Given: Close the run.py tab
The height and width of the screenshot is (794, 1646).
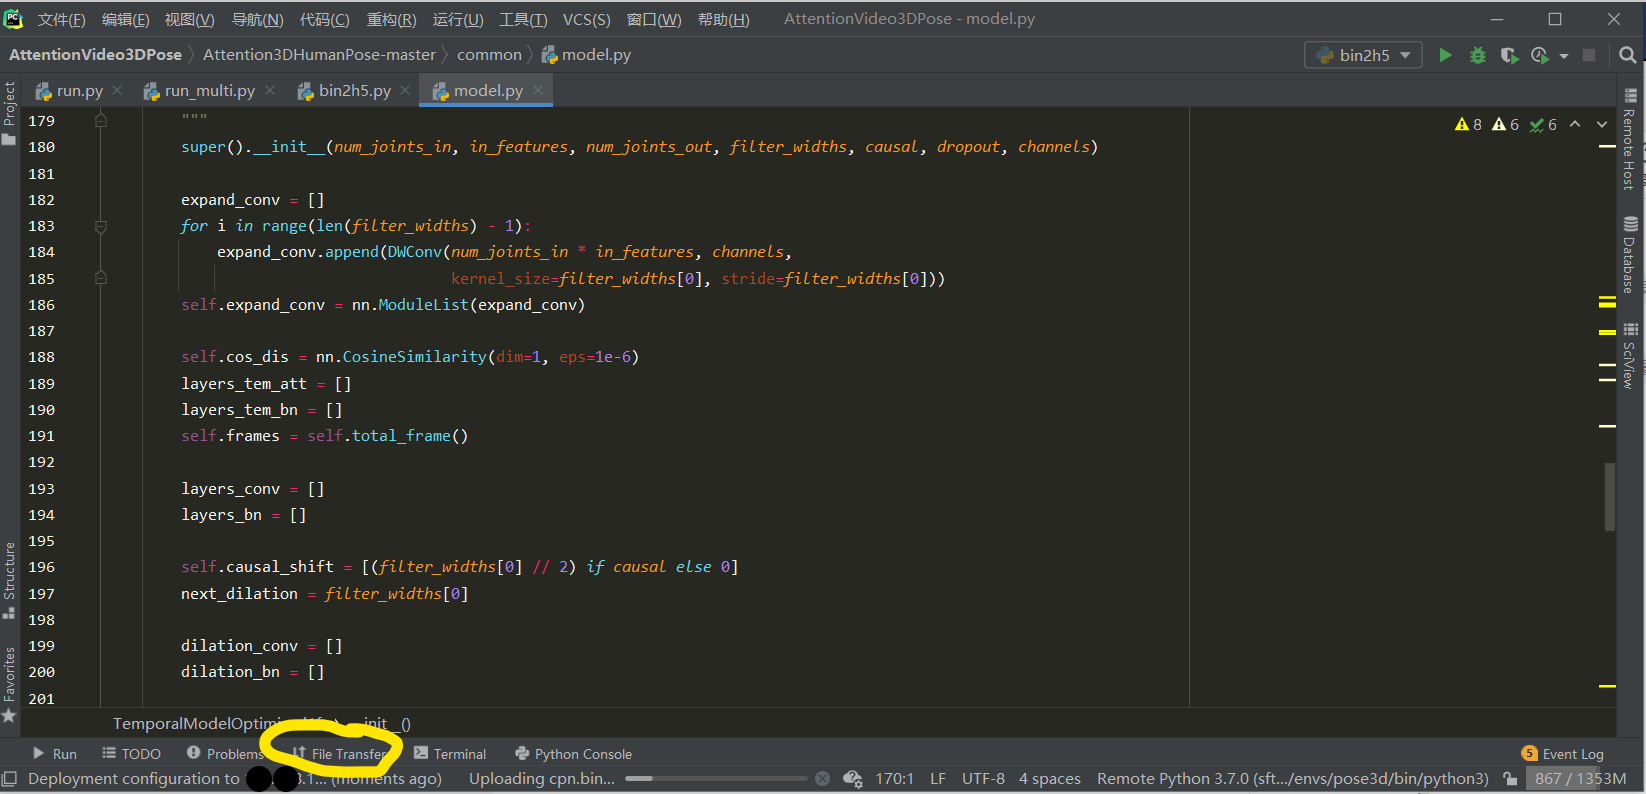Looking at the screenshot, I should [117, 90].
